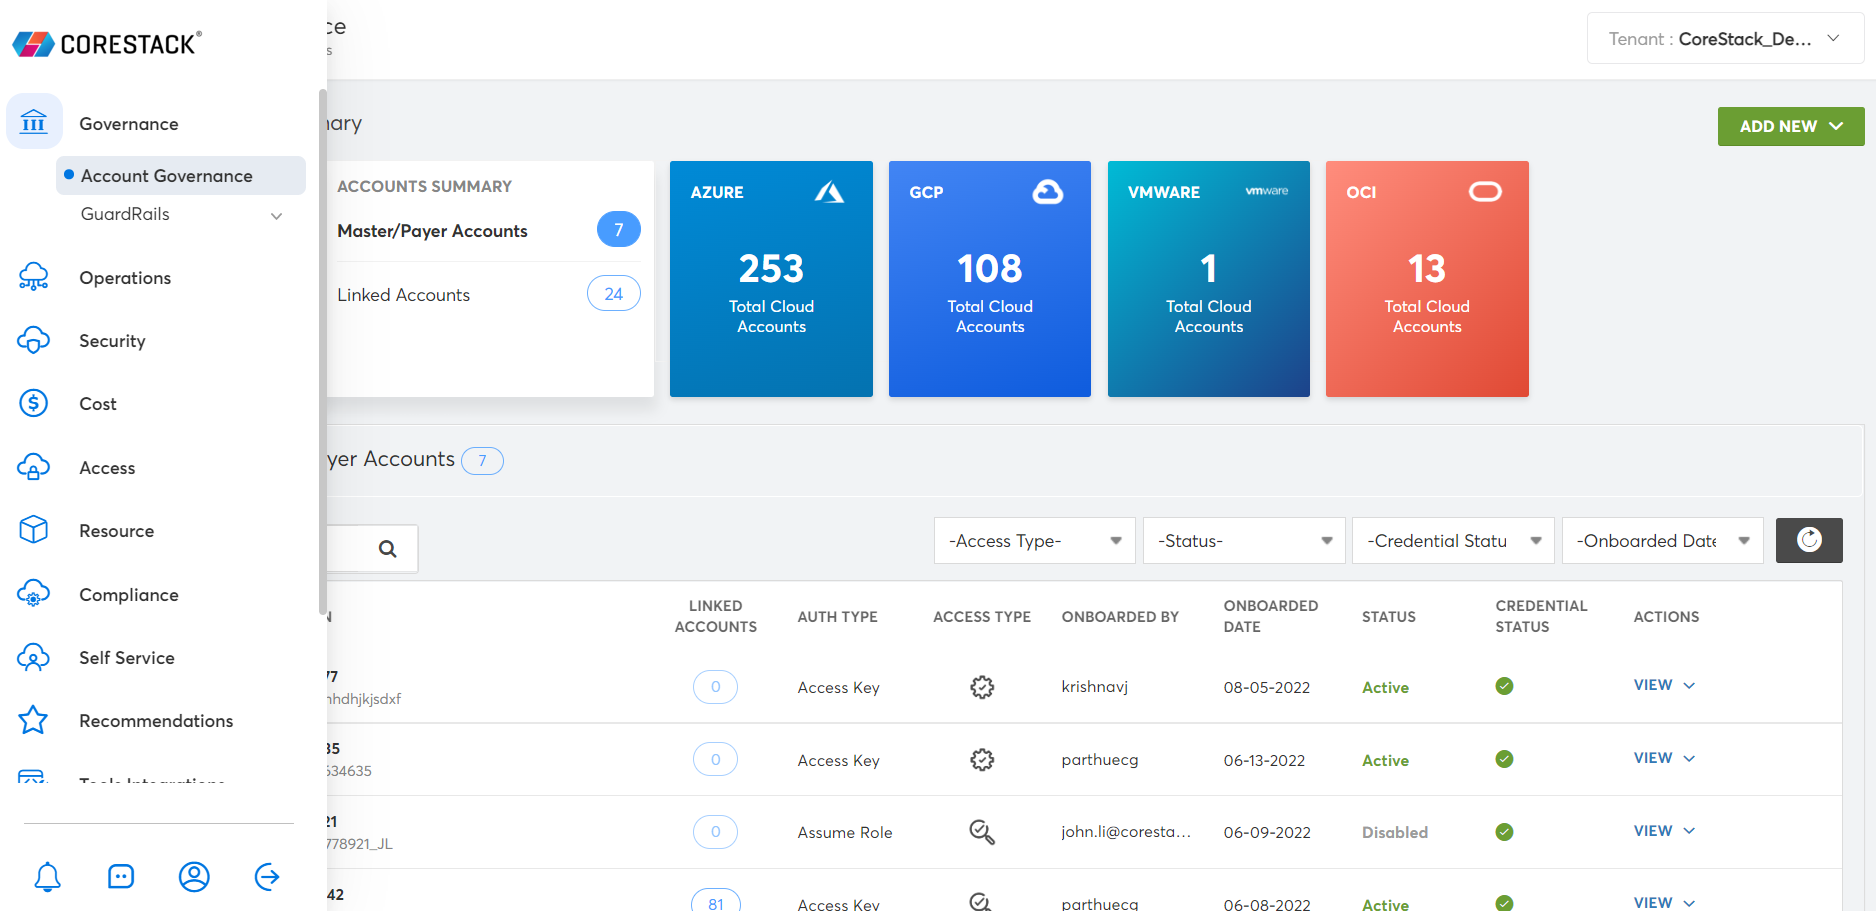This screenshot has width=1876, height=911.
Task: Expand VIEW actions for krishnavj row
Action: tap(1664, 685)
